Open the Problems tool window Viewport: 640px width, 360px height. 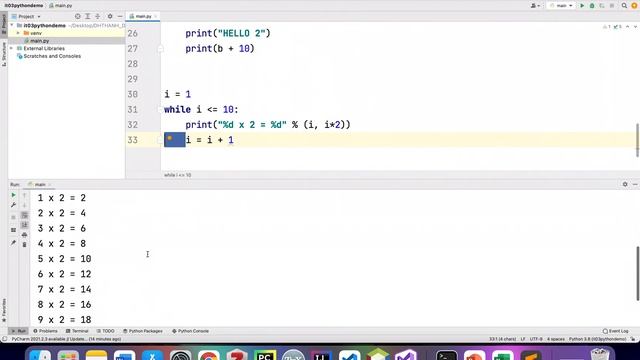[45, 331]
